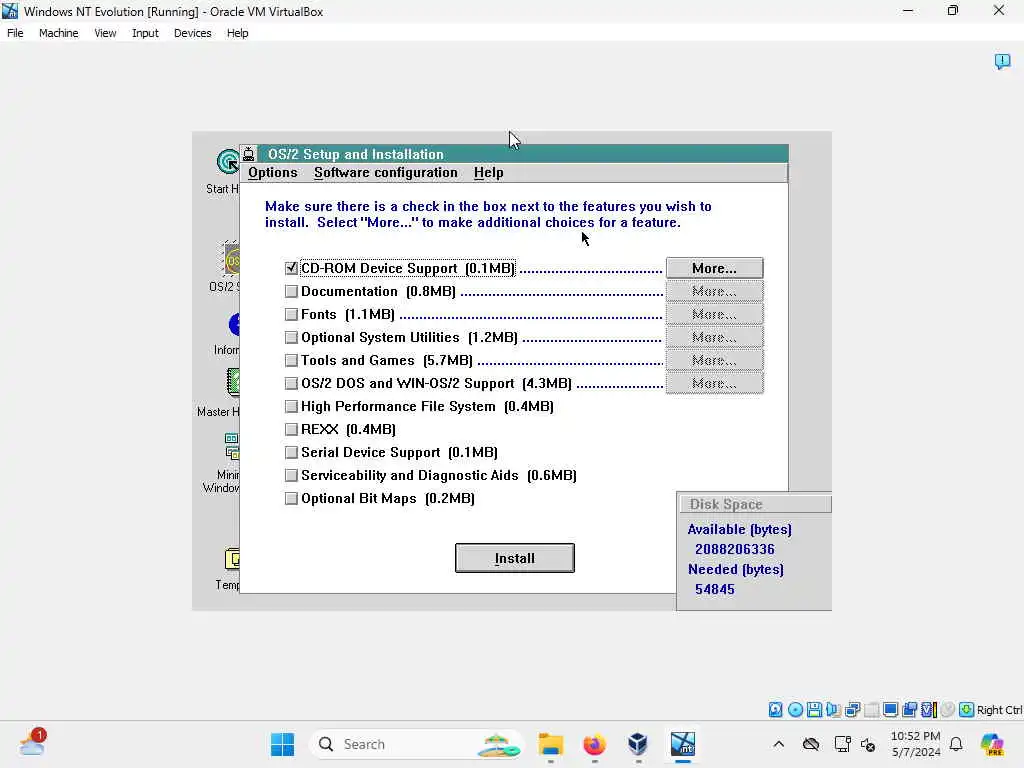Screen dimensions: 1024x768
Task: Click the needed bytes value 54845
Action: (x=714, y=590)
